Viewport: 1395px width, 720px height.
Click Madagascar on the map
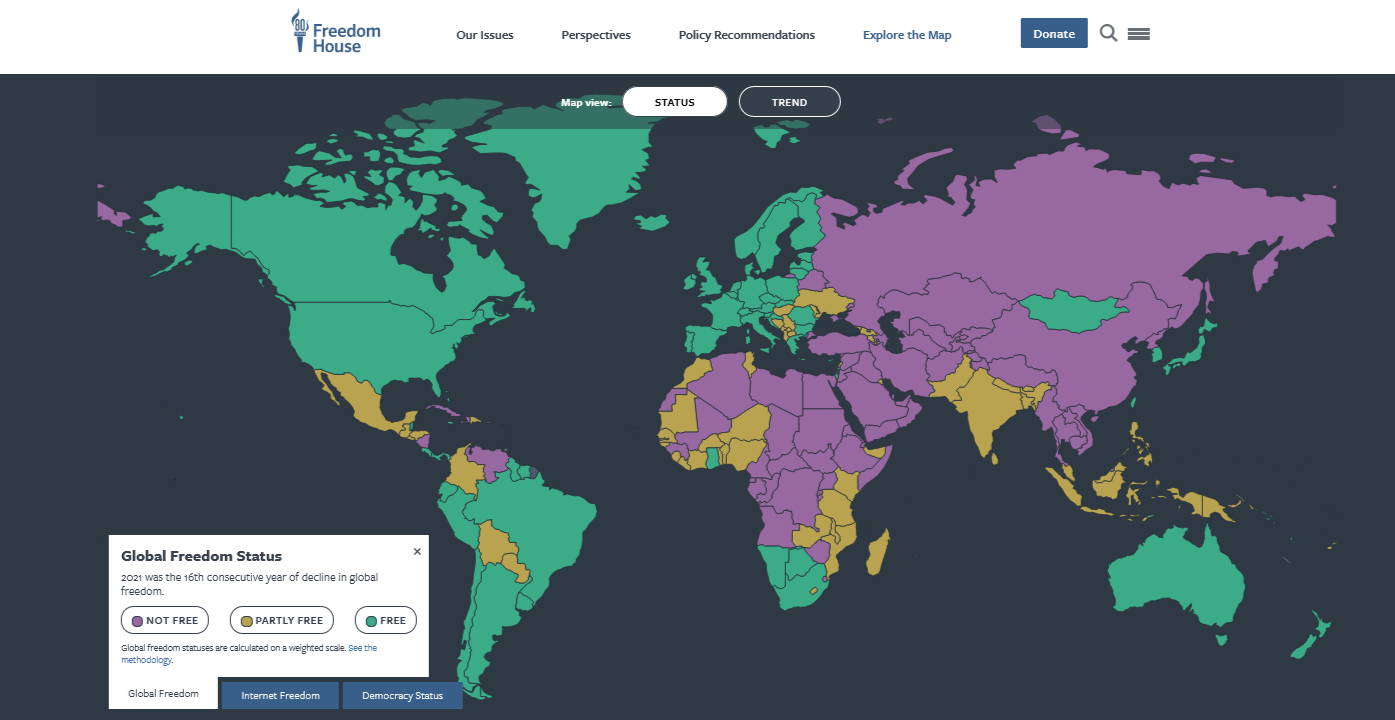point(876,552)
